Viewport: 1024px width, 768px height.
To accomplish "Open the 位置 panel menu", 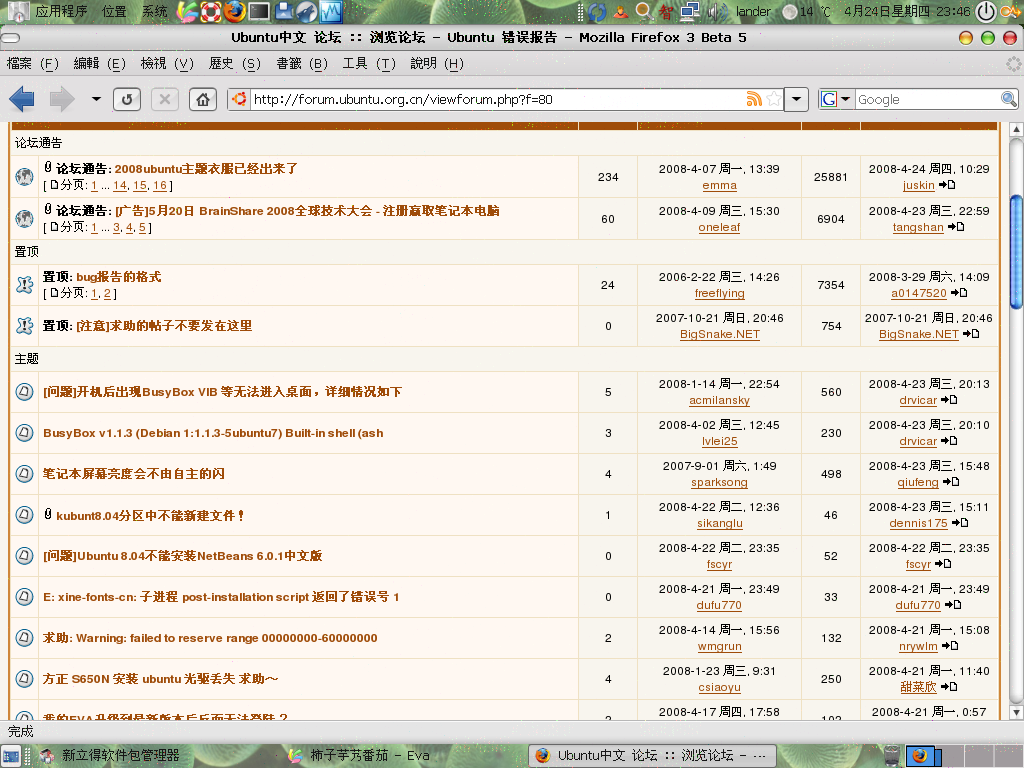I will click(x=114, y=11).
